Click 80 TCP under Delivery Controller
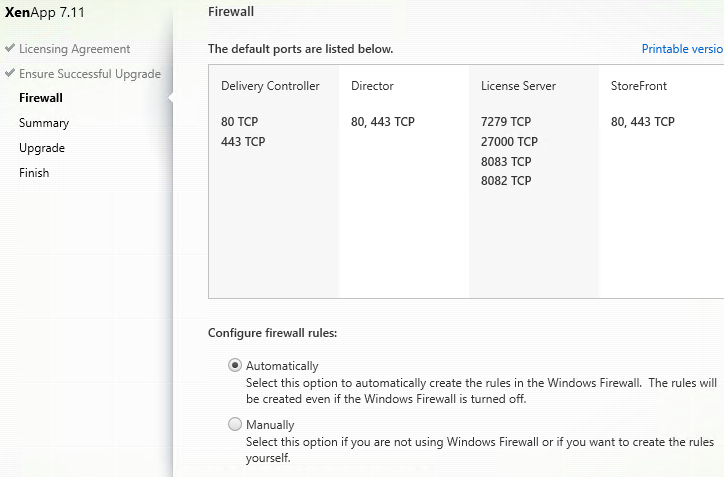The image size is (724, 477). tap(239, 122)
